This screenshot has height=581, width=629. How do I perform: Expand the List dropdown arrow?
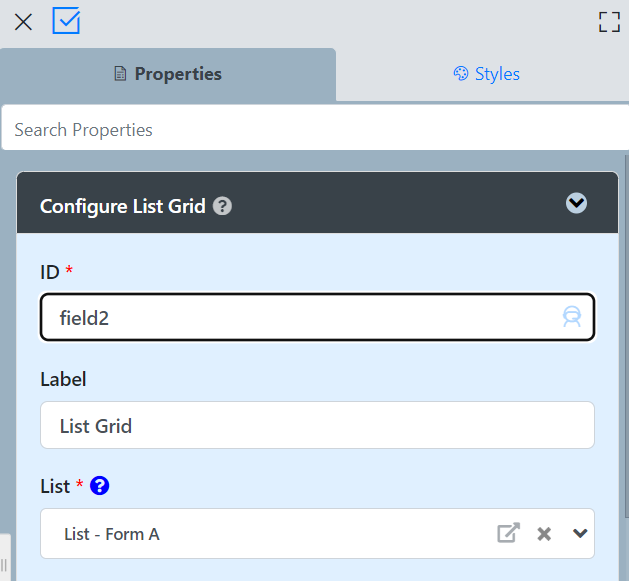580,533
